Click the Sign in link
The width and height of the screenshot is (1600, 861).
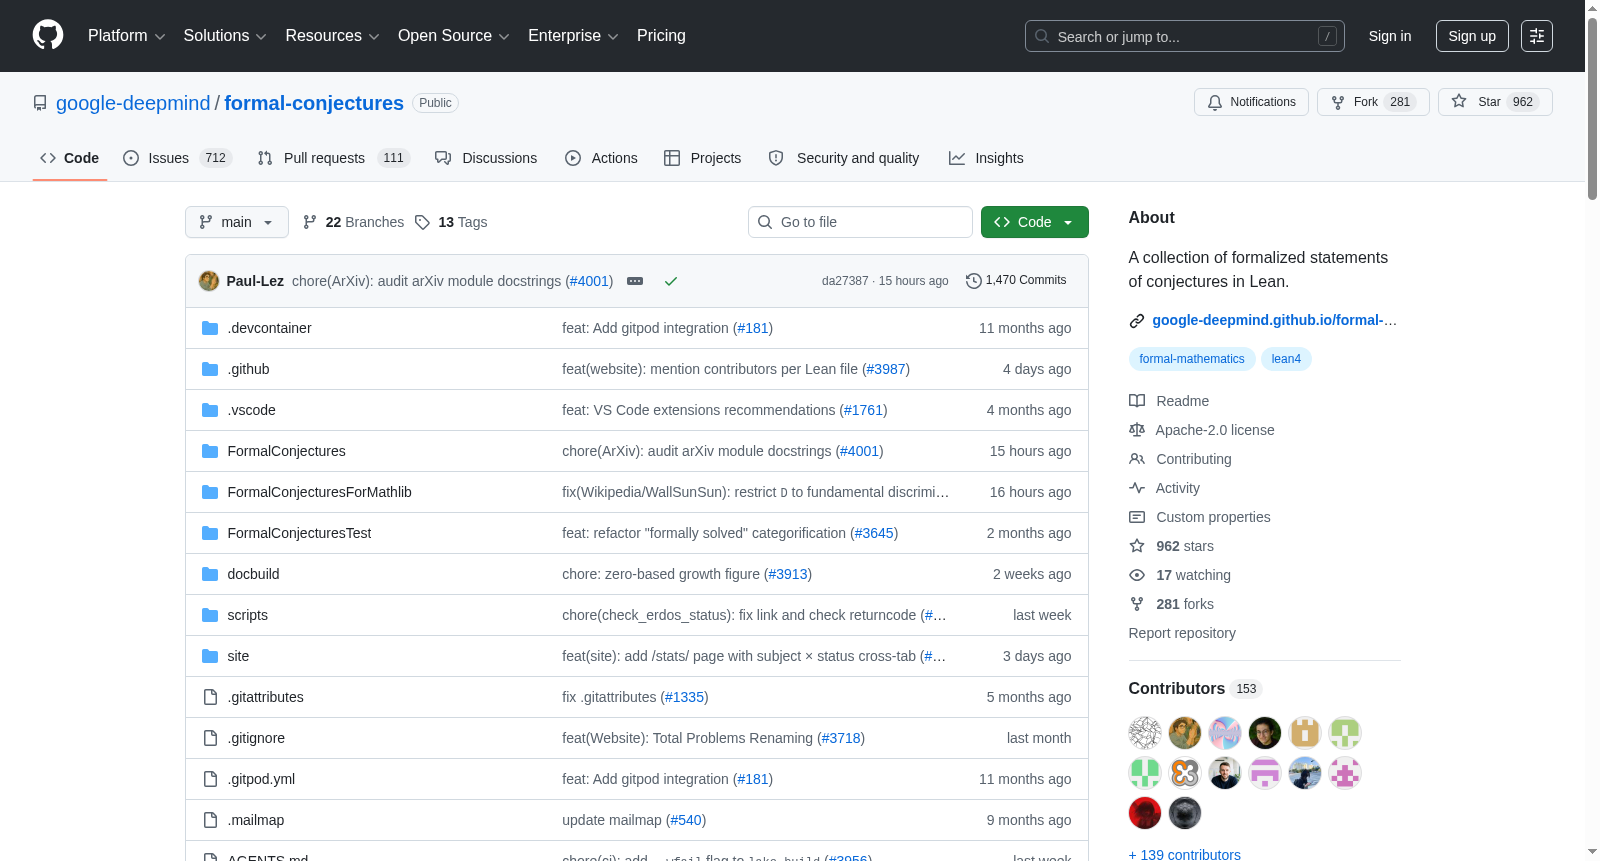click(x=1390, y=36)
